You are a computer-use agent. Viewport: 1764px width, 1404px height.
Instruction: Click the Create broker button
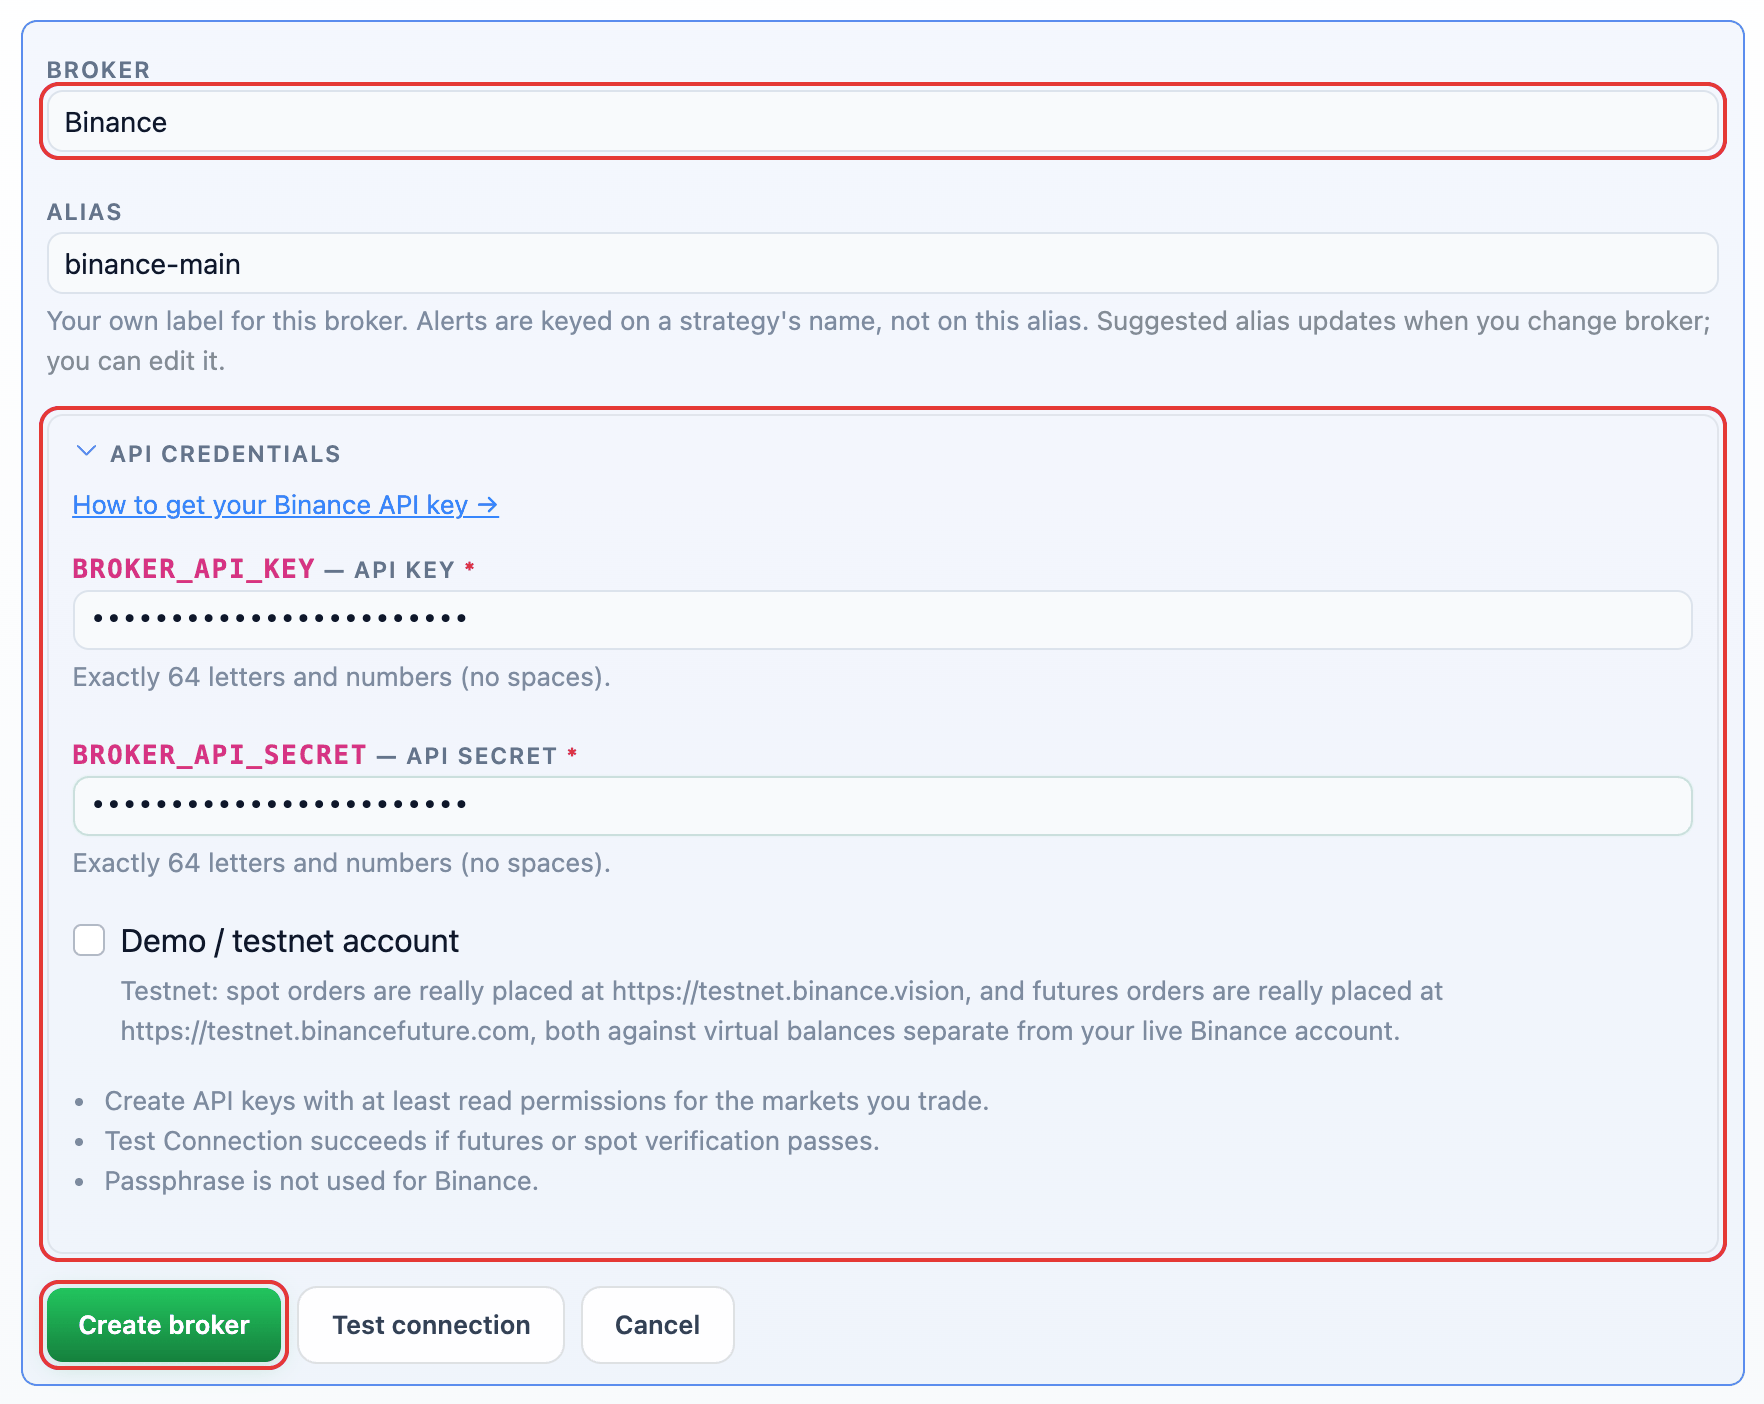164,1325
